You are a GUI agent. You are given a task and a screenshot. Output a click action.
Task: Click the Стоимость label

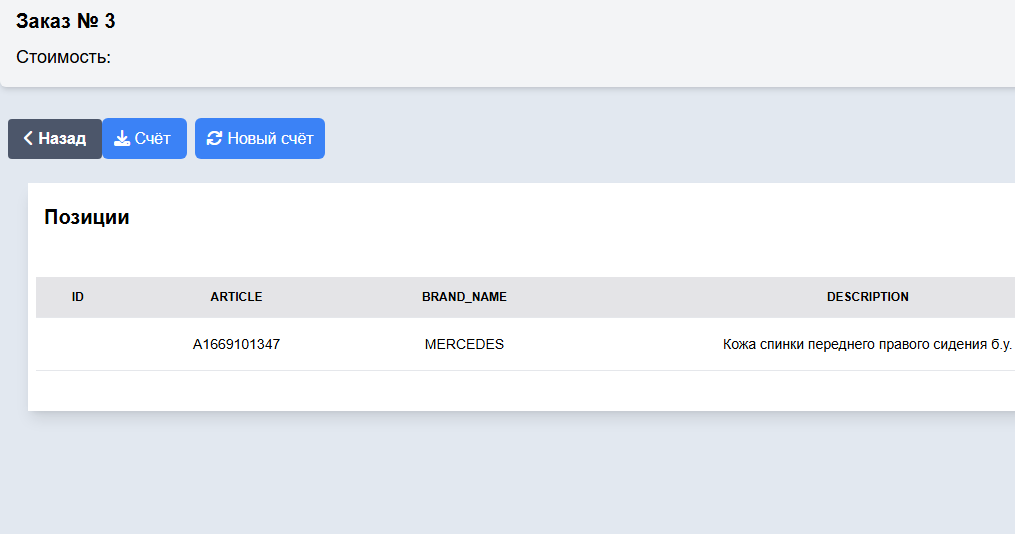tap(63, 57)
